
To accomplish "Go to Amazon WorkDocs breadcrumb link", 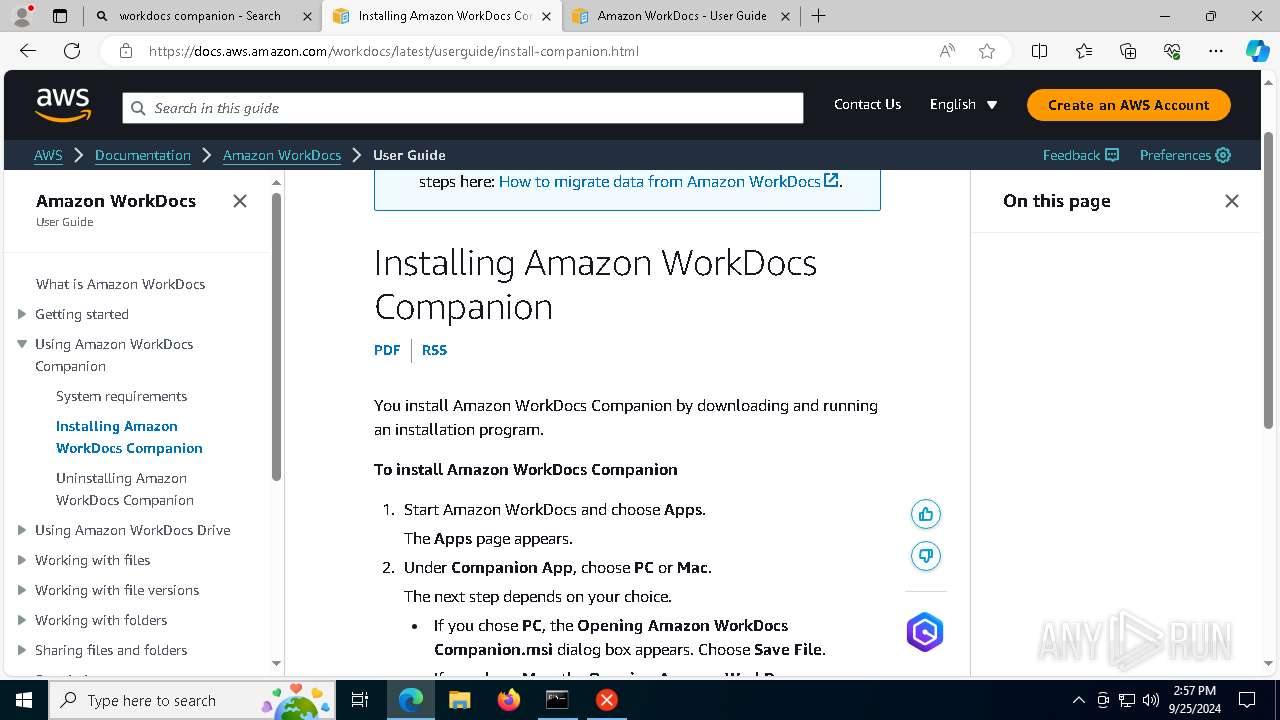I will pyautogui.click(x=282, y=155).
